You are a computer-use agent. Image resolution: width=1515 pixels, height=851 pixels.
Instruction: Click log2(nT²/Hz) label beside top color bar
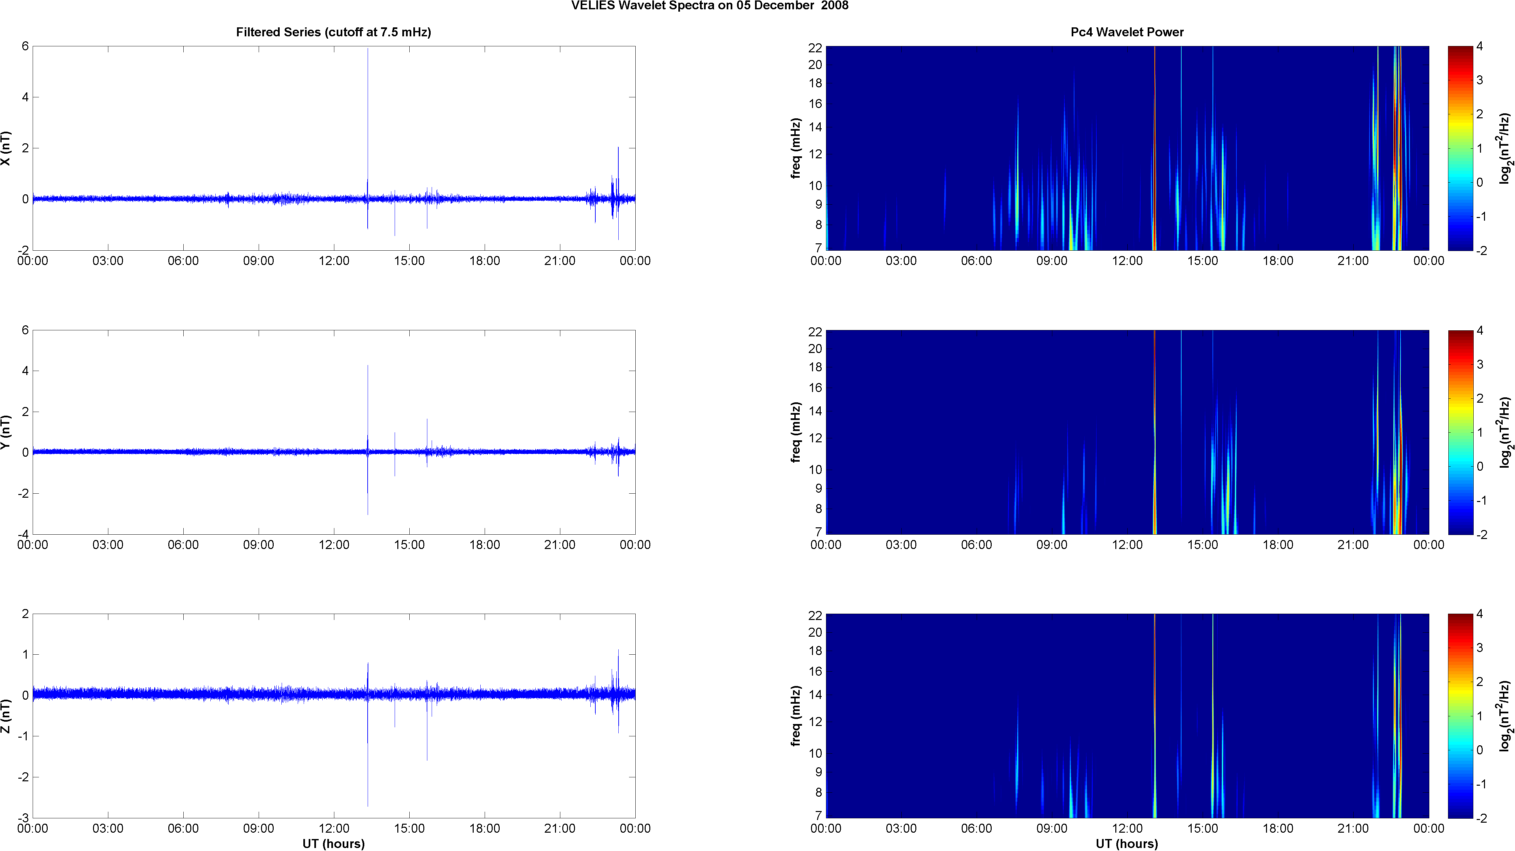[x=1504, y=148]
